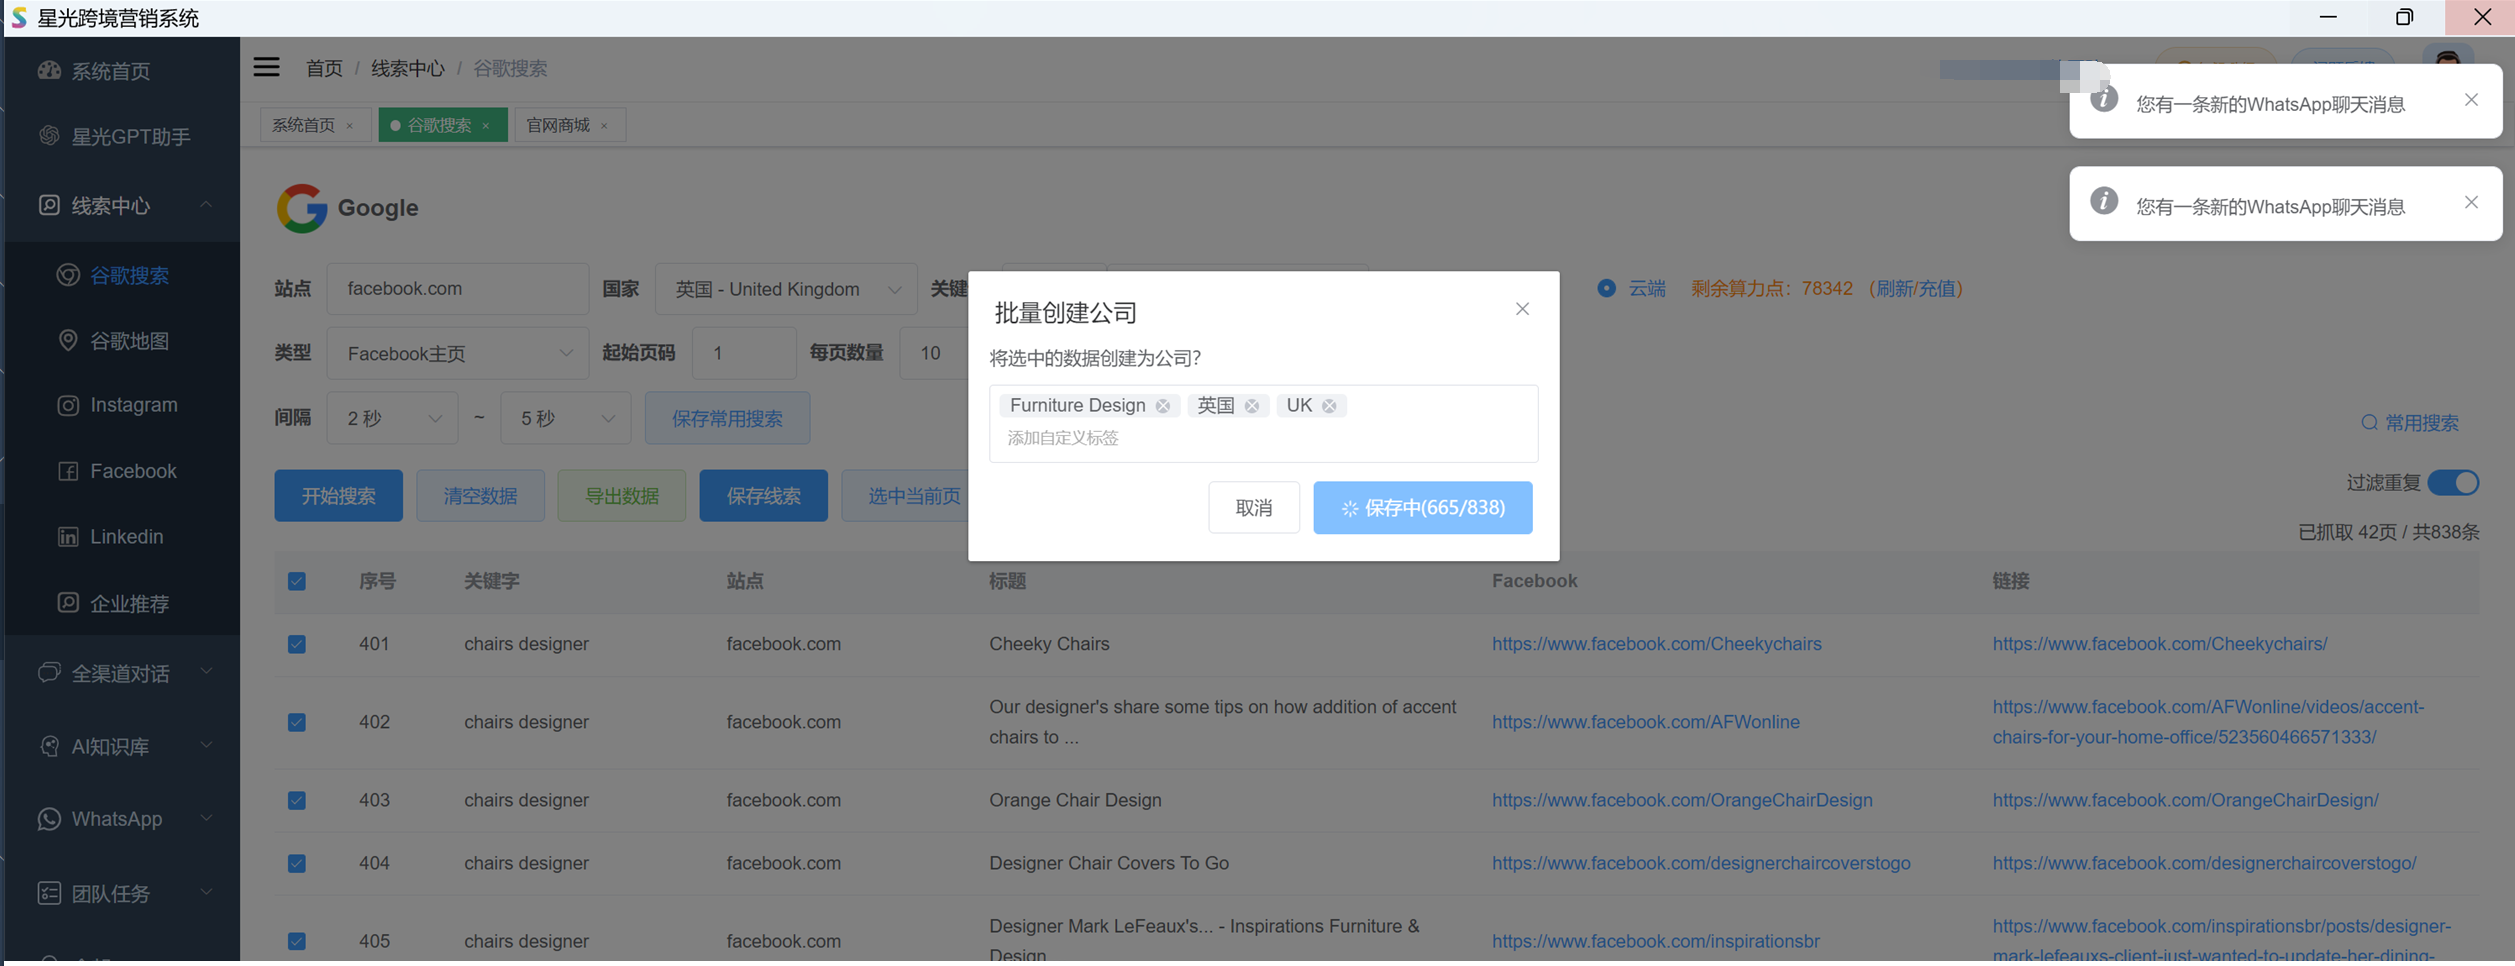The height and width of the screenshot is (966, 2515).
Task: Close the 谷歌搜索 tab
Action: [x=486, y=126]
